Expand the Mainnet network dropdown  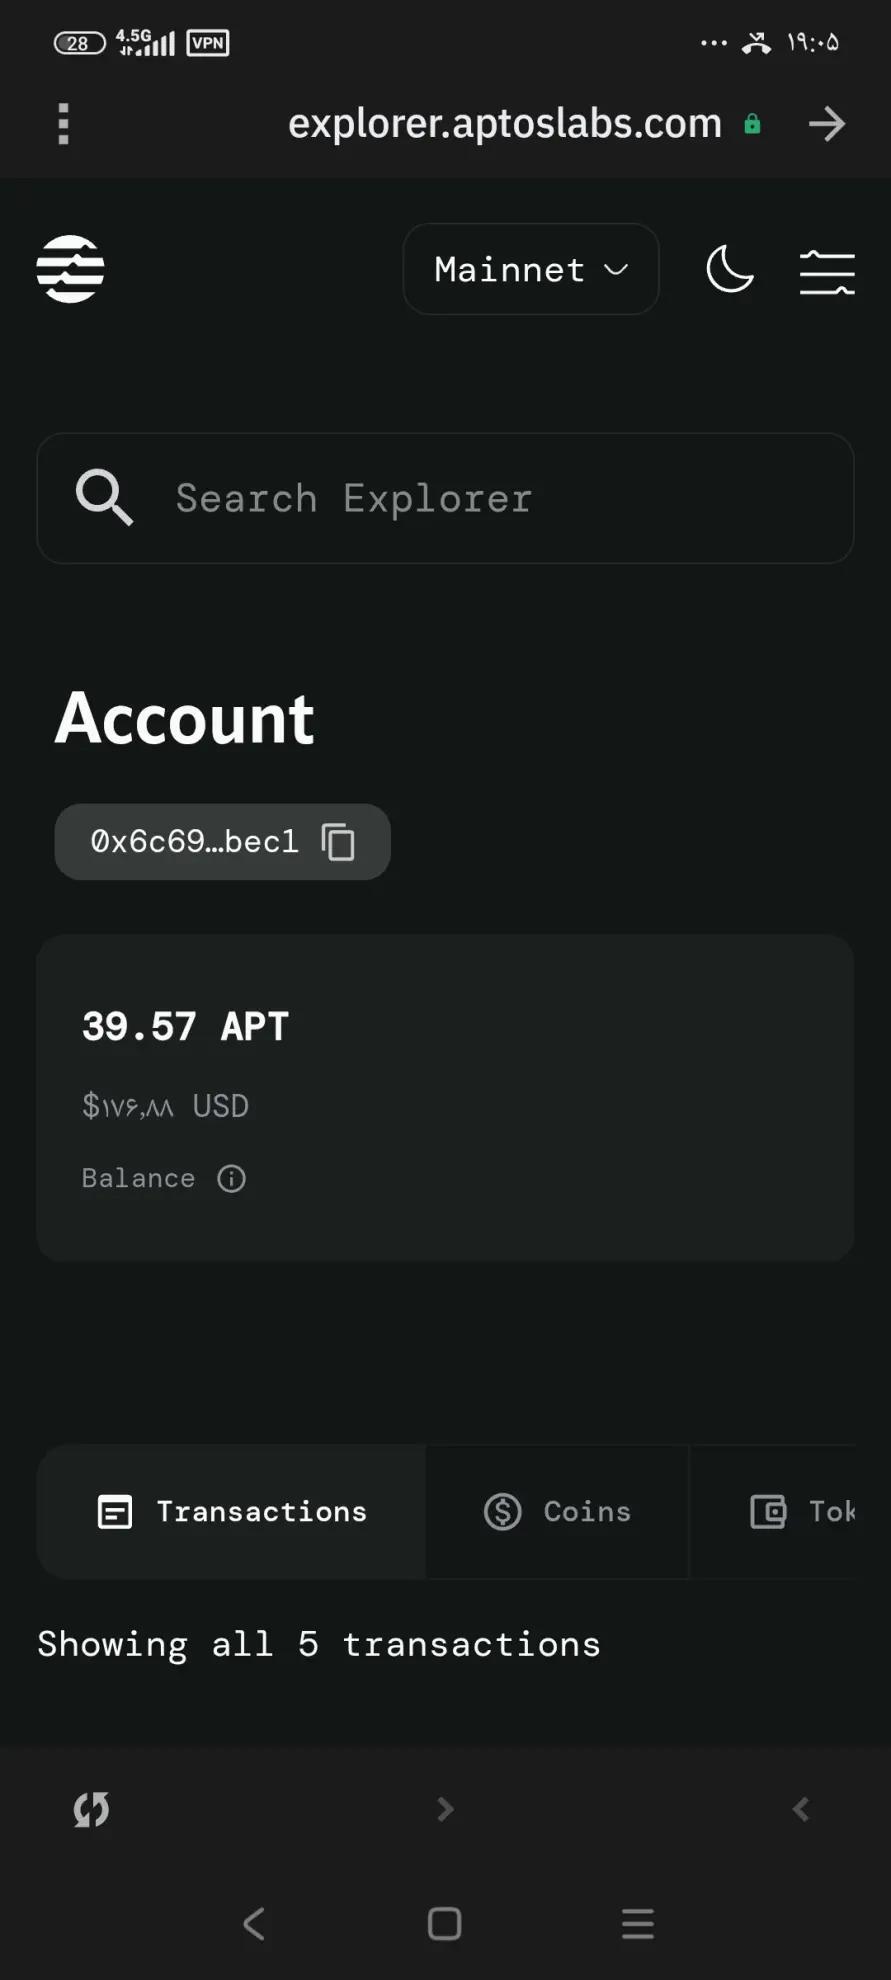[530, 270]
